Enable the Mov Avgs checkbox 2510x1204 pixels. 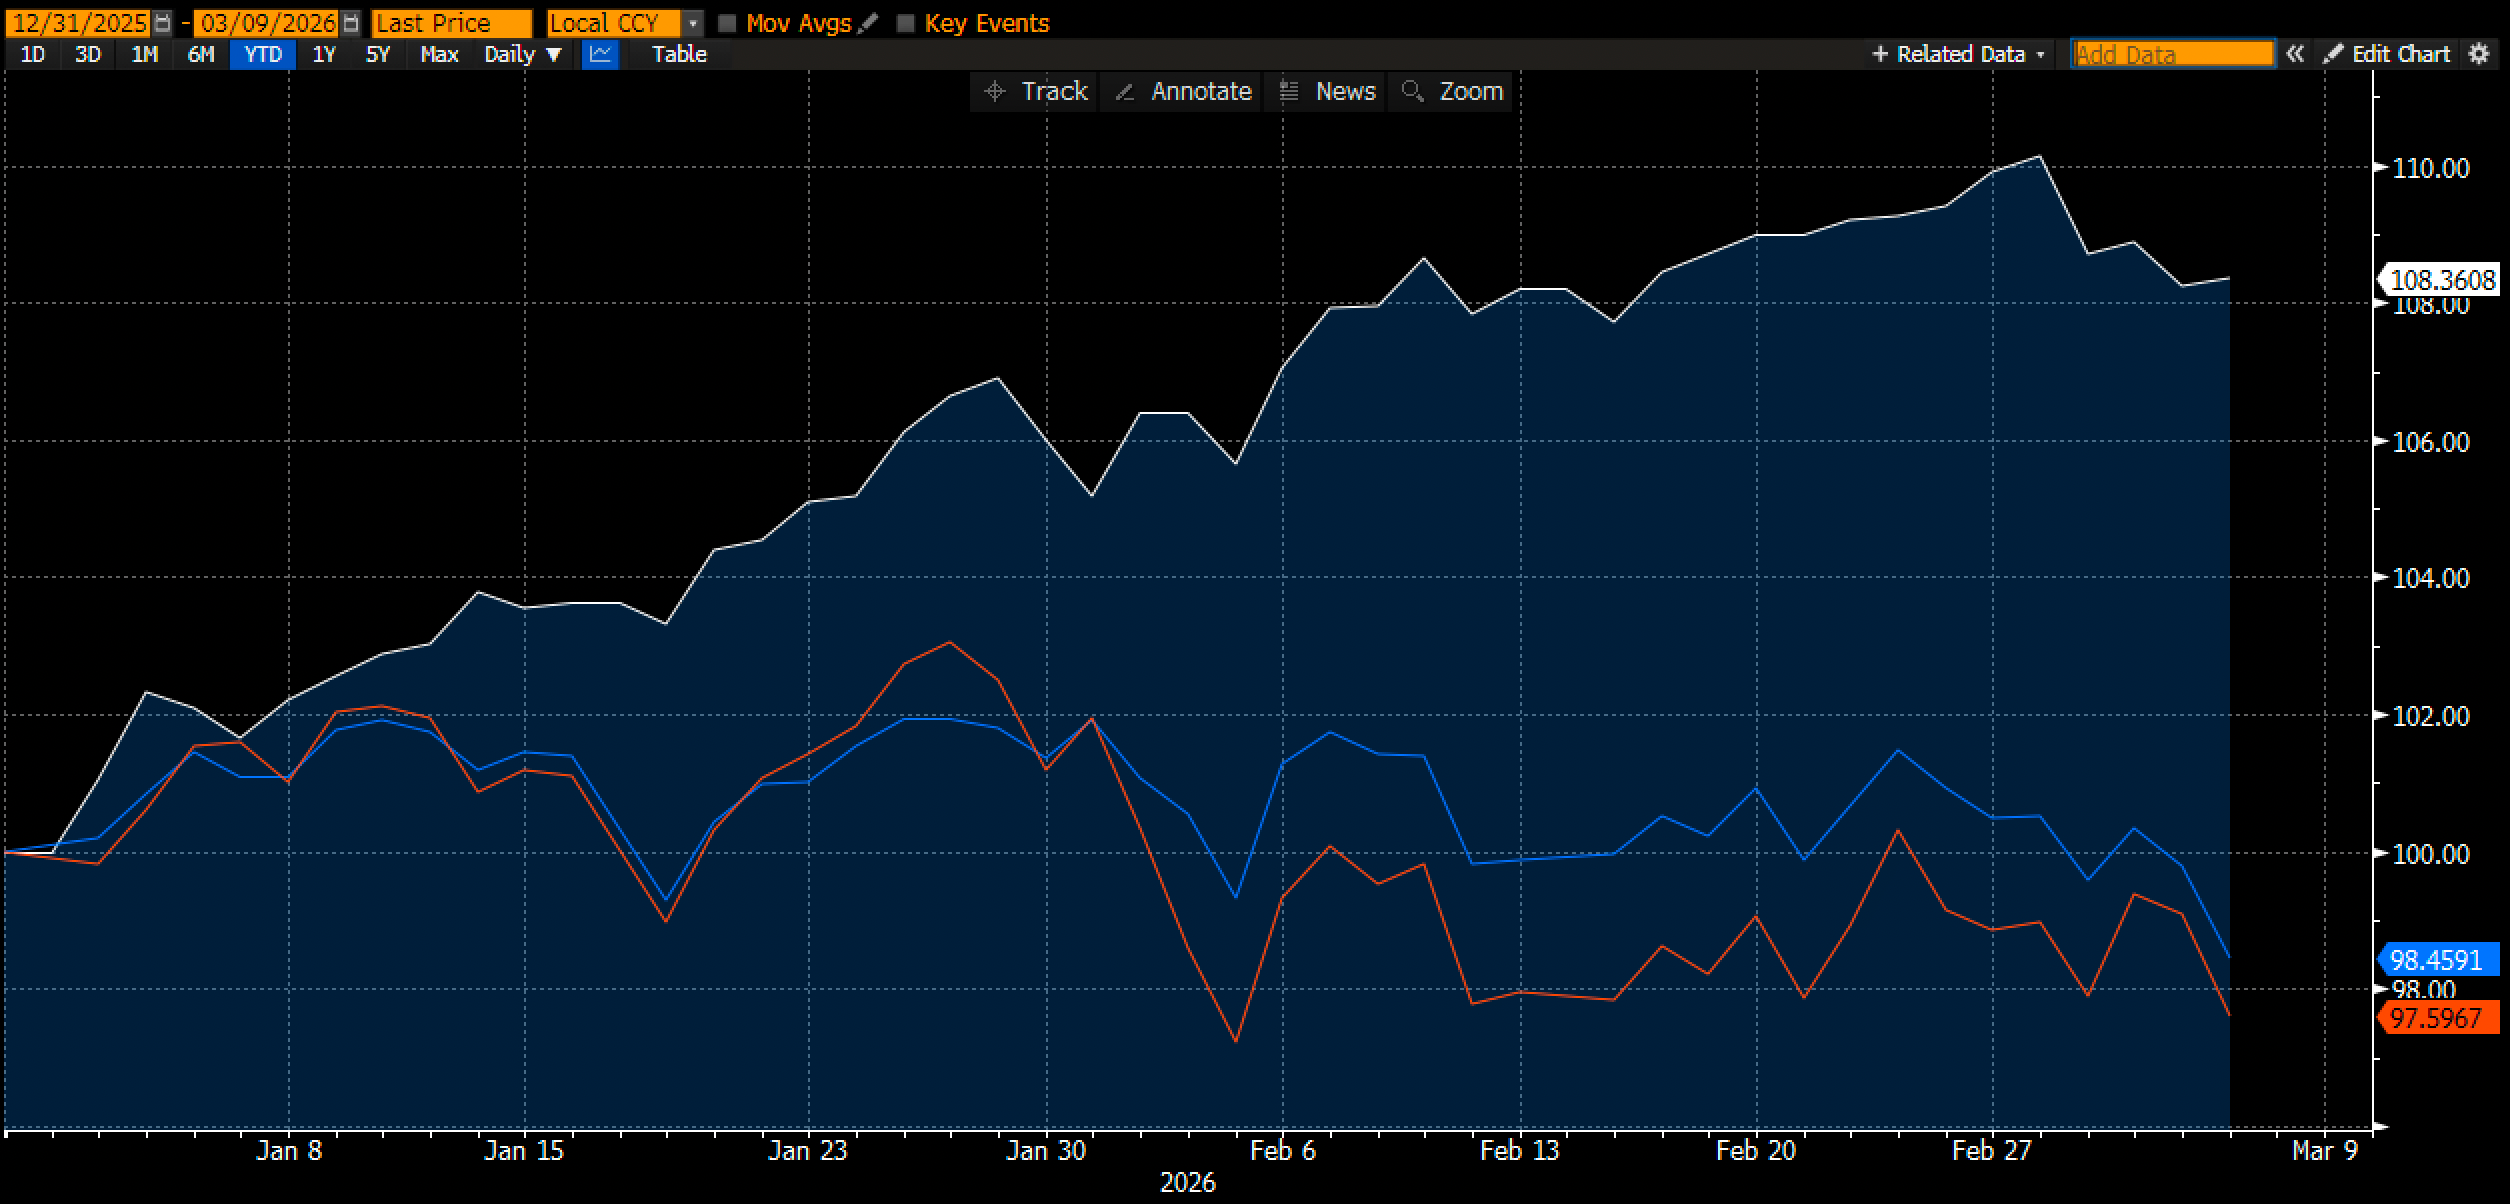pyautogui.click(x=728, y=23)
